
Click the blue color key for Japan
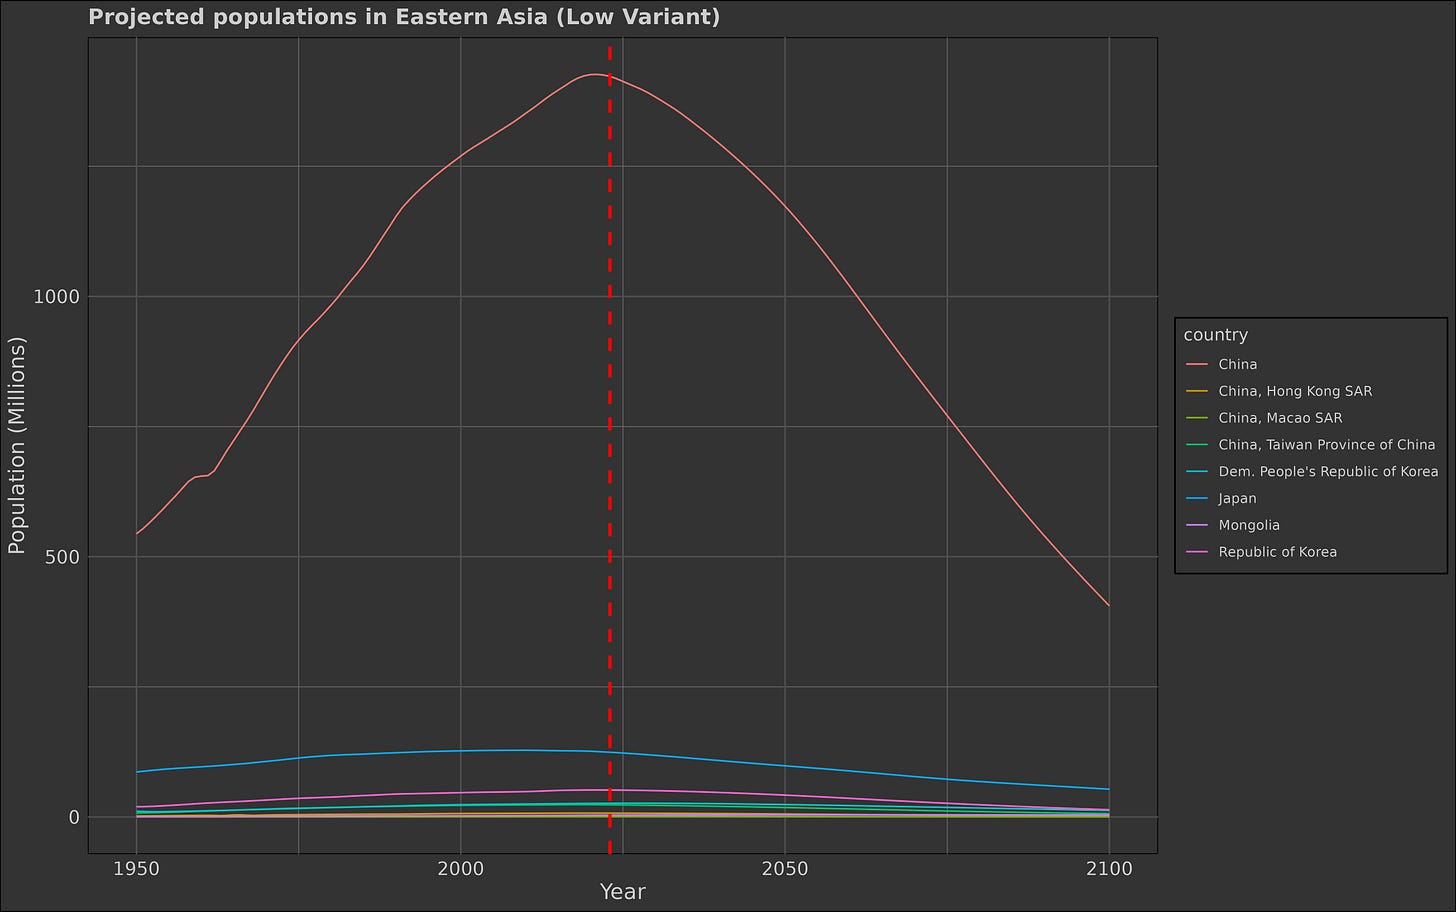click(1197, 499)
